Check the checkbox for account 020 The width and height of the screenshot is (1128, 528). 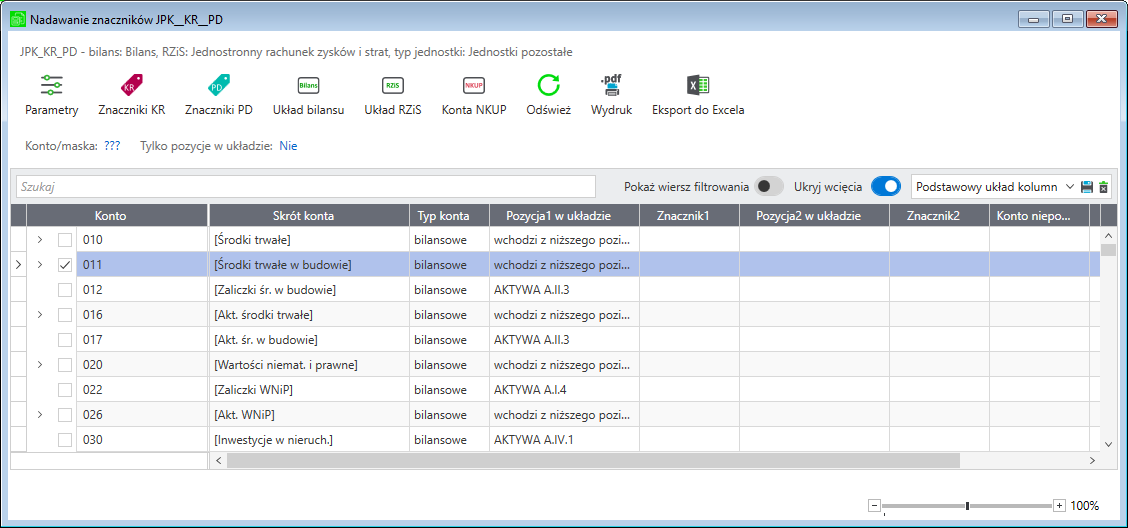[x=65, y=365]
